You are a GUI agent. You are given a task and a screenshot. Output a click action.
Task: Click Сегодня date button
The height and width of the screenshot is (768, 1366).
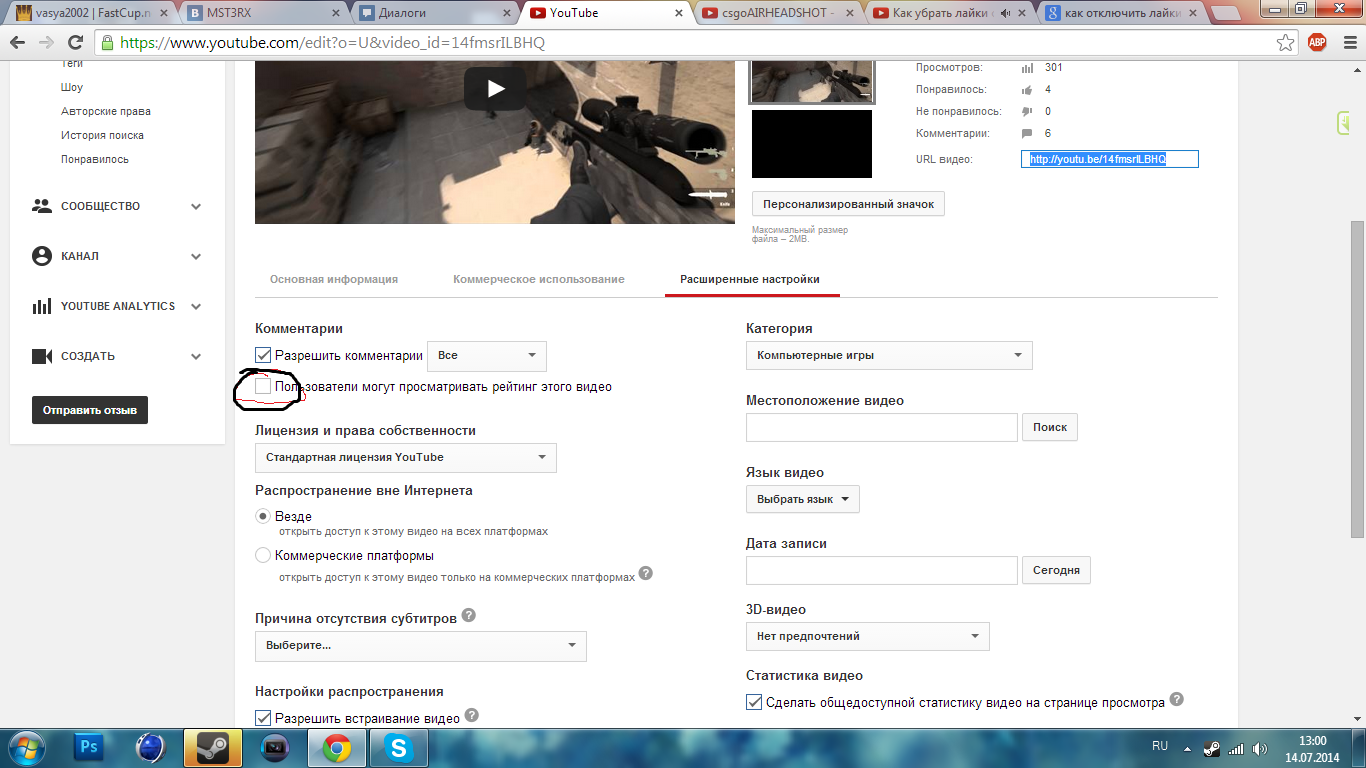[1056, 570]
